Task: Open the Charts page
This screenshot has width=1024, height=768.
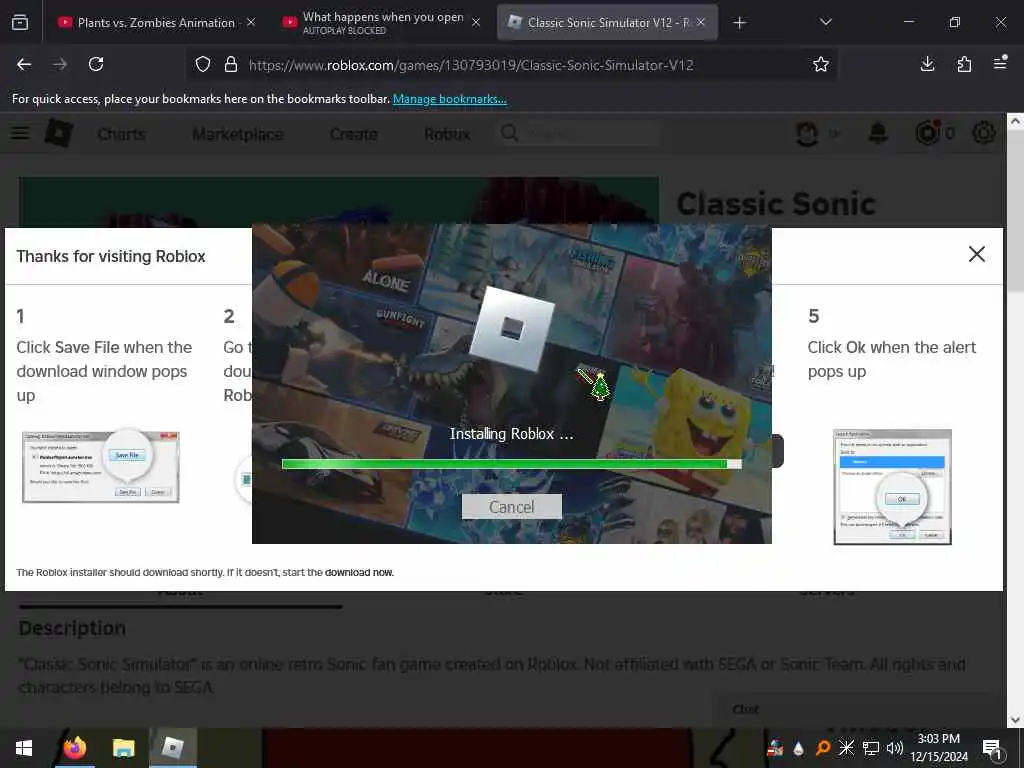Action: pyautogui.click(x=121, y=134)
